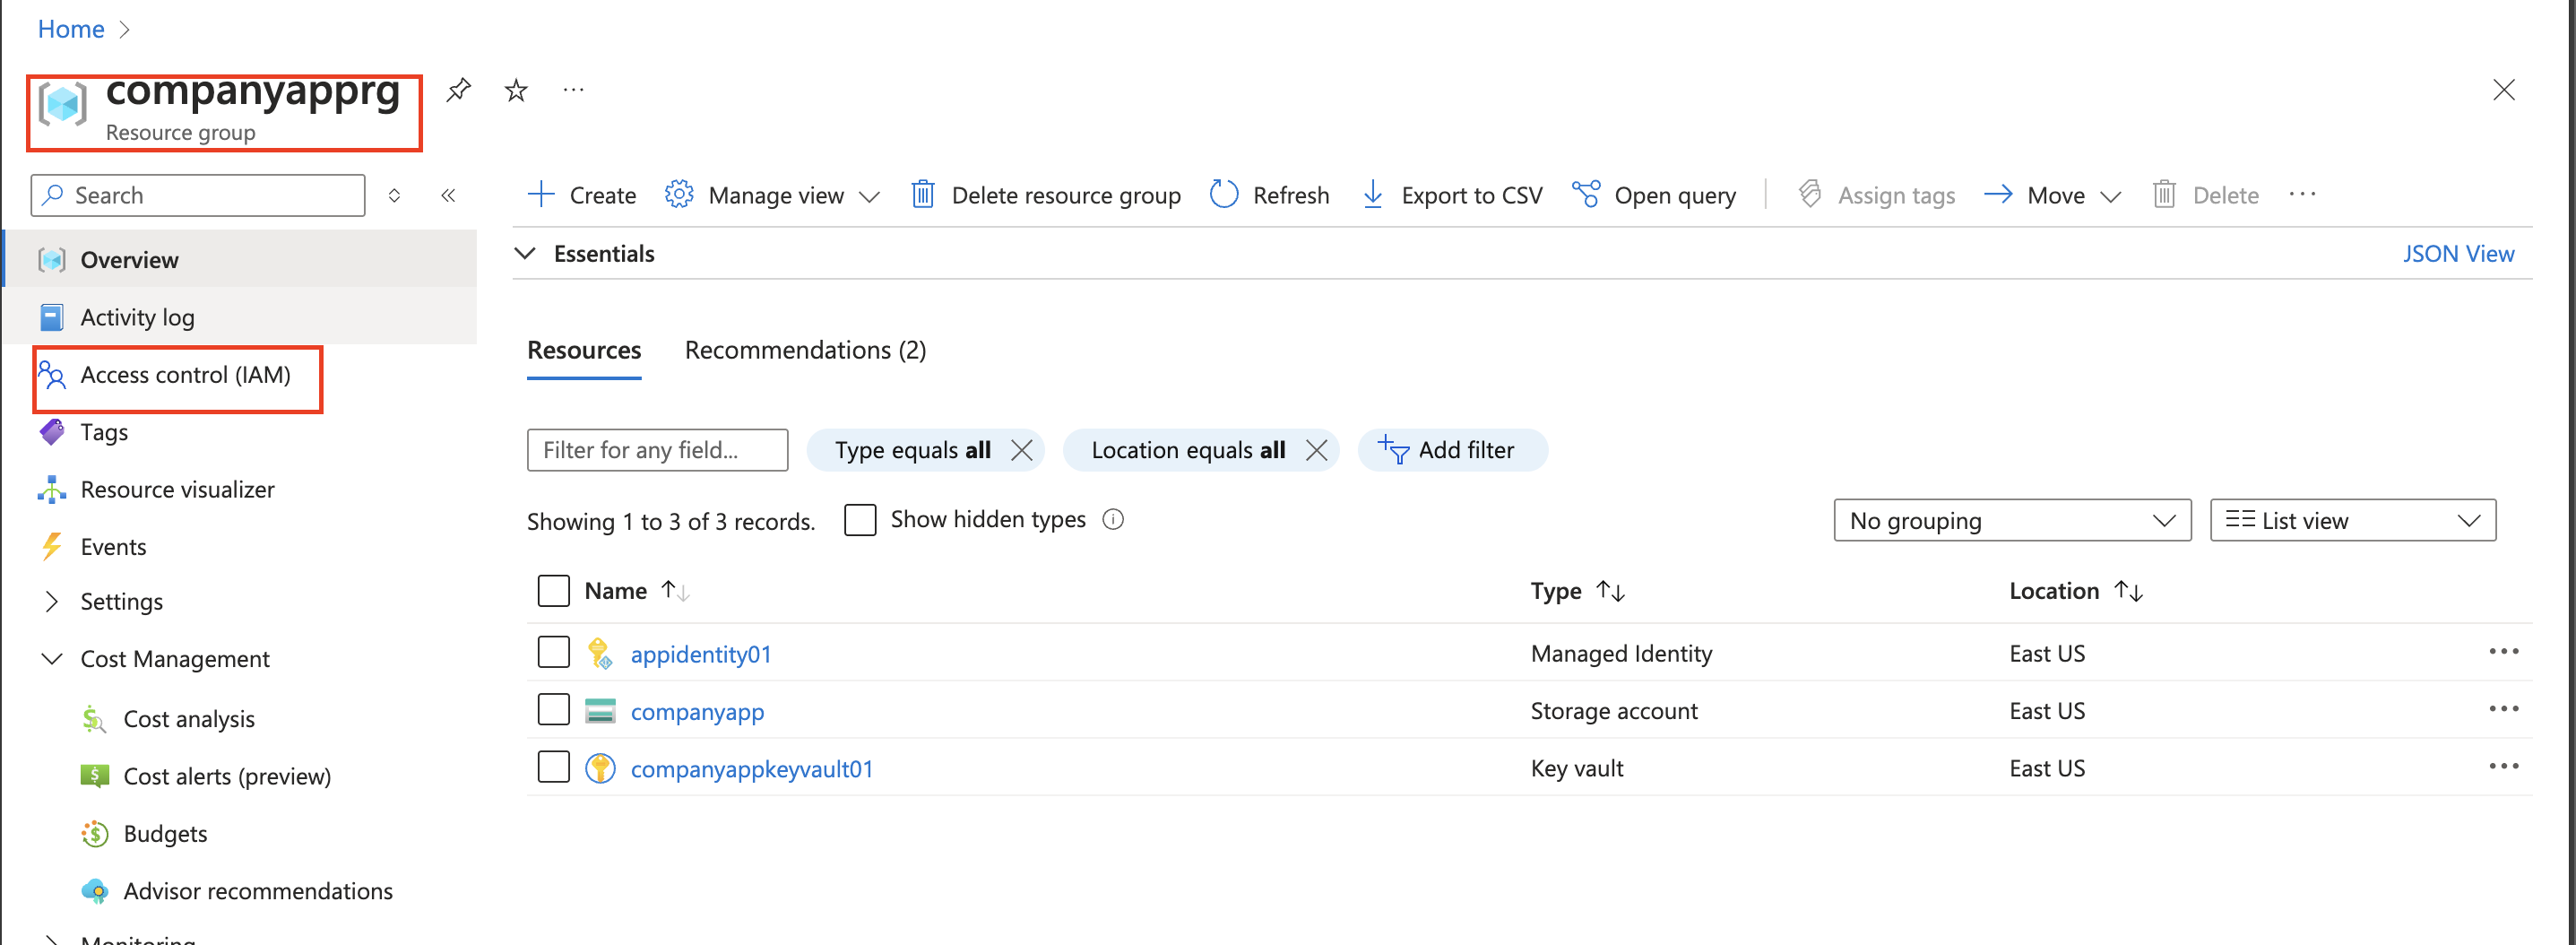Click the Add filter button
This screenshot has width=2576, height=945.
[x=1451, y=450]
